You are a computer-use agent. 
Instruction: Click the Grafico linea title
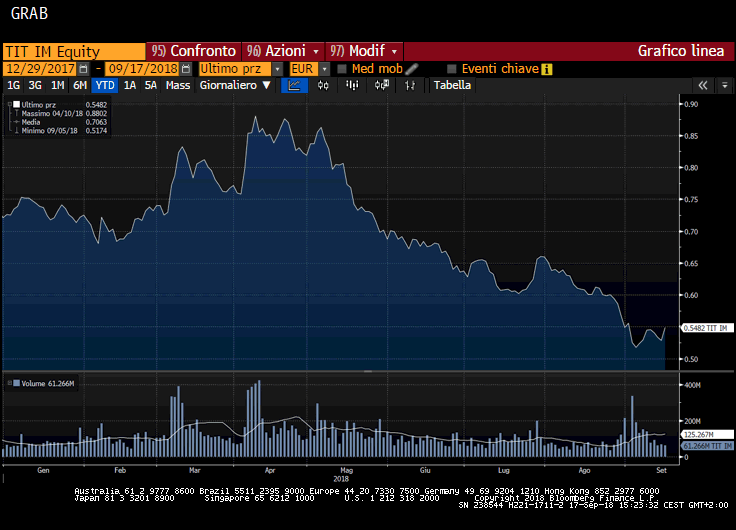[x=681, y=51]
